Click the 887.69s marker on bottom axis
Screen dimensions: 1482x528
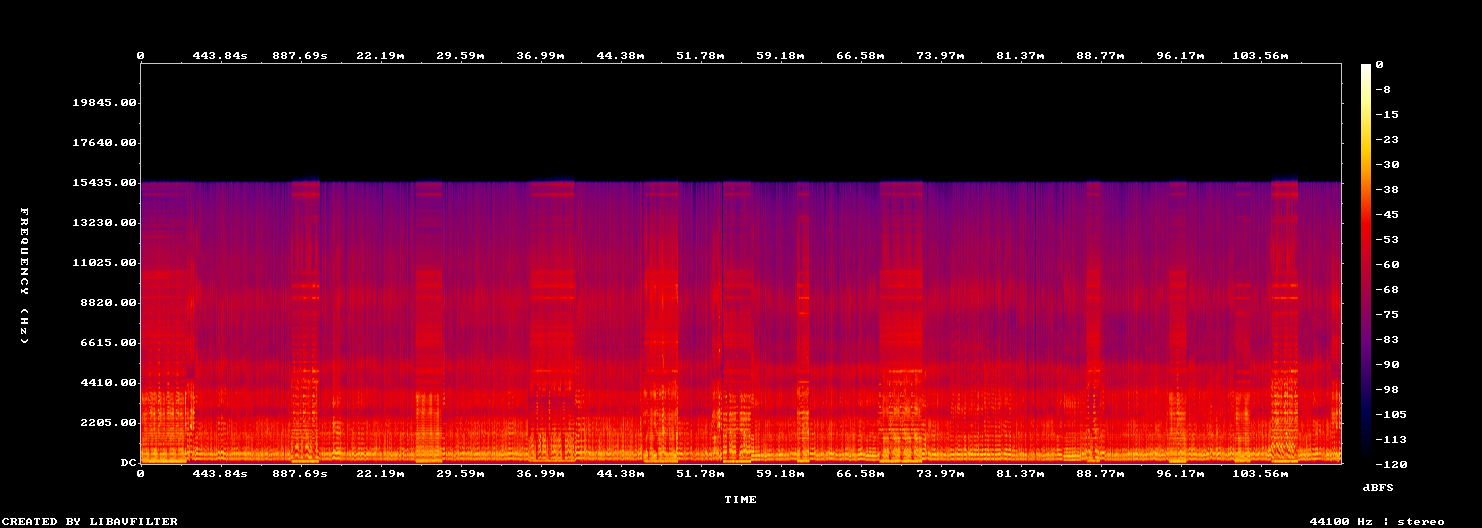[300, 473]
